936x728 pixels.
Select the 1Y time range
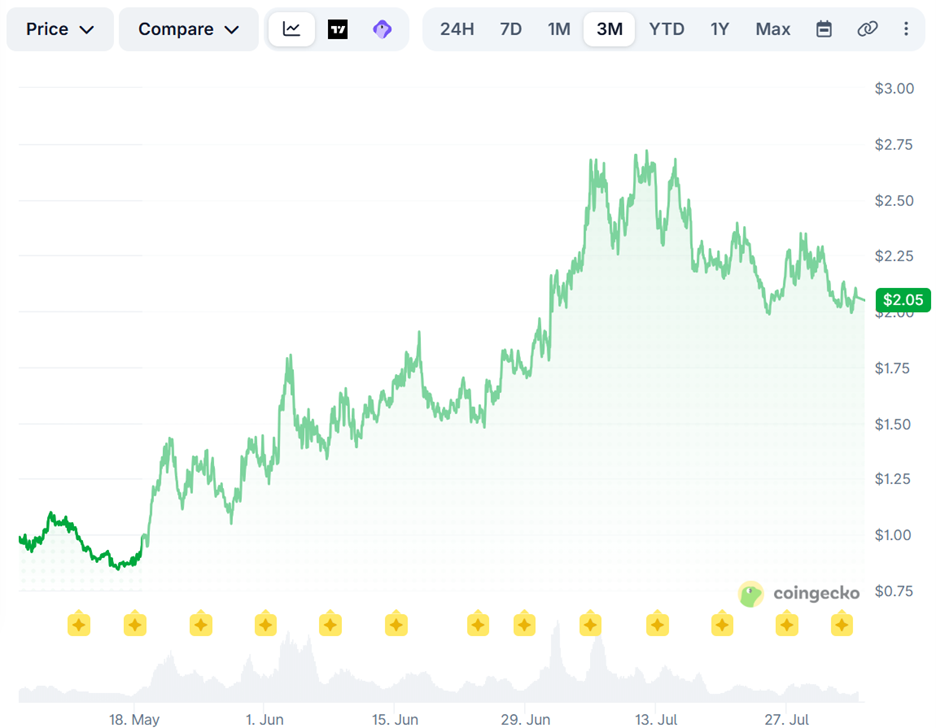719,29
